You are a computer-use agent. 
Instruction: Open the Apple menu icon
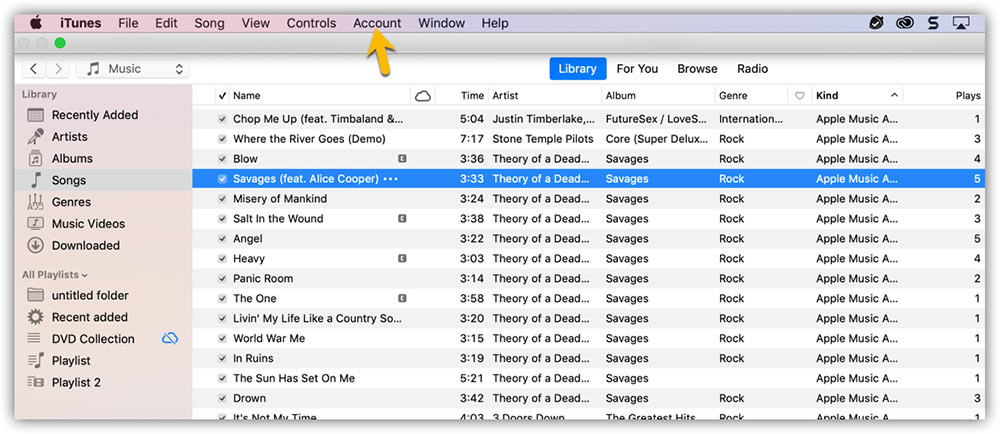[36, 23]
